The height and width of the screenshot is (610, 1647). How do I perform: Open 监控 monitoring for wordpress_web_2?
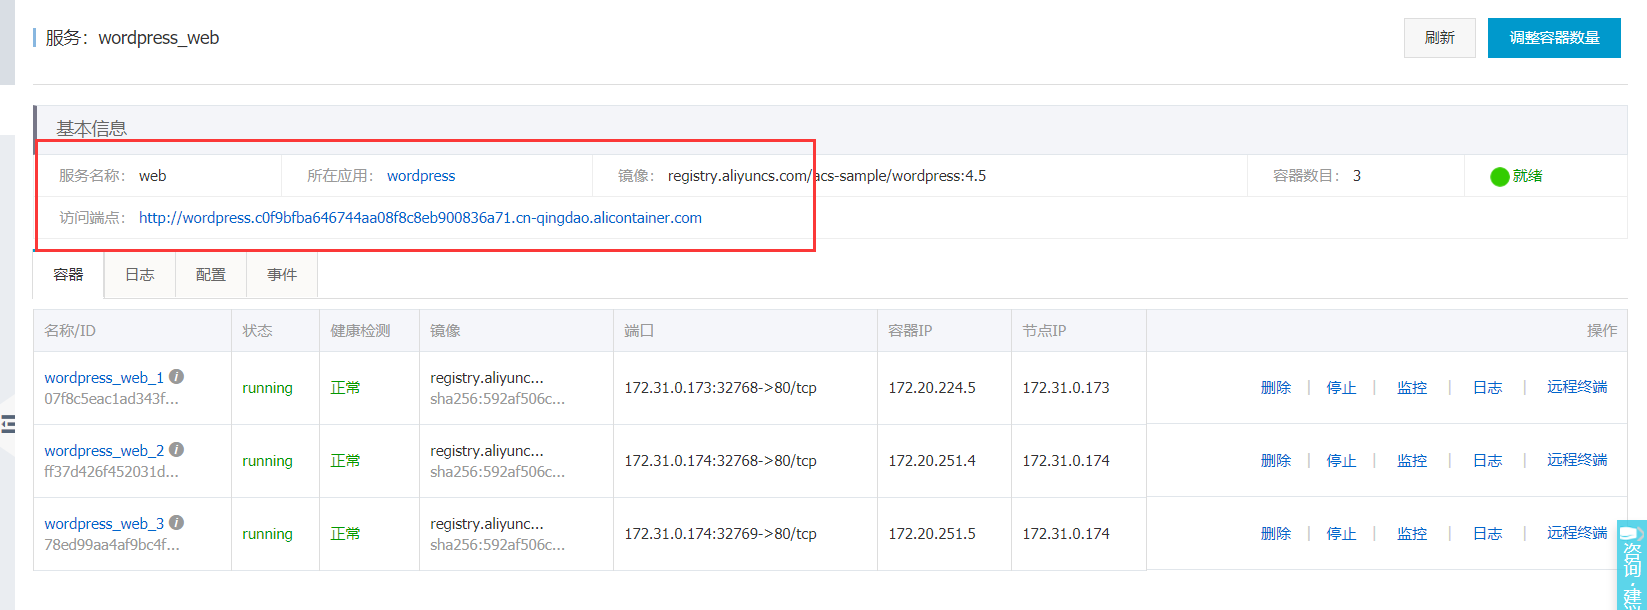[1412, 461]
